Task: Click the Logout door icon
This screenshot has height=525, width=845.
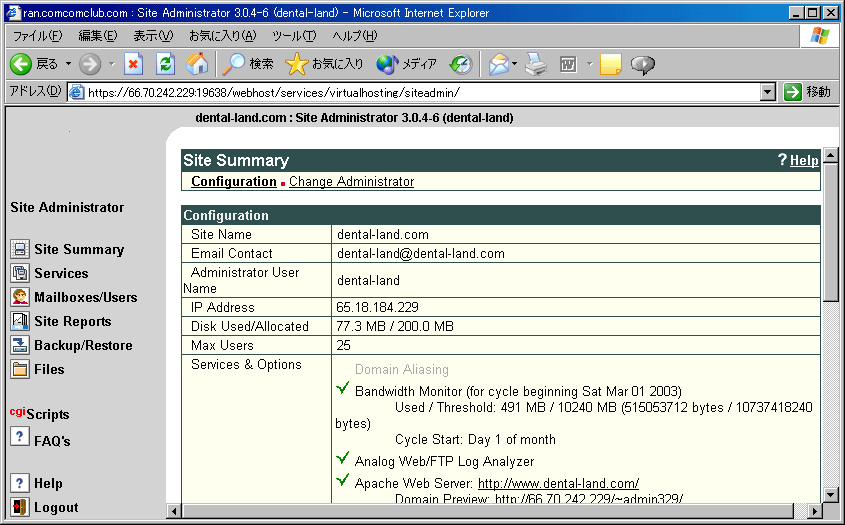Action: tap(20, 507)
